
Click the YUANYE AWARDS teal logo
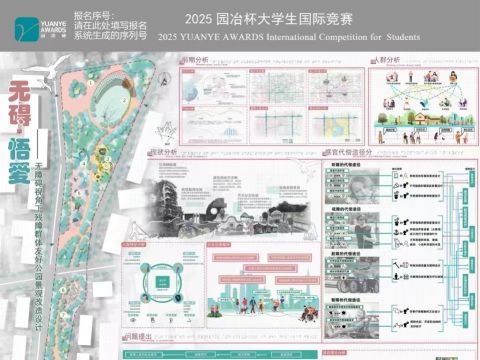(x=27, y=29)
